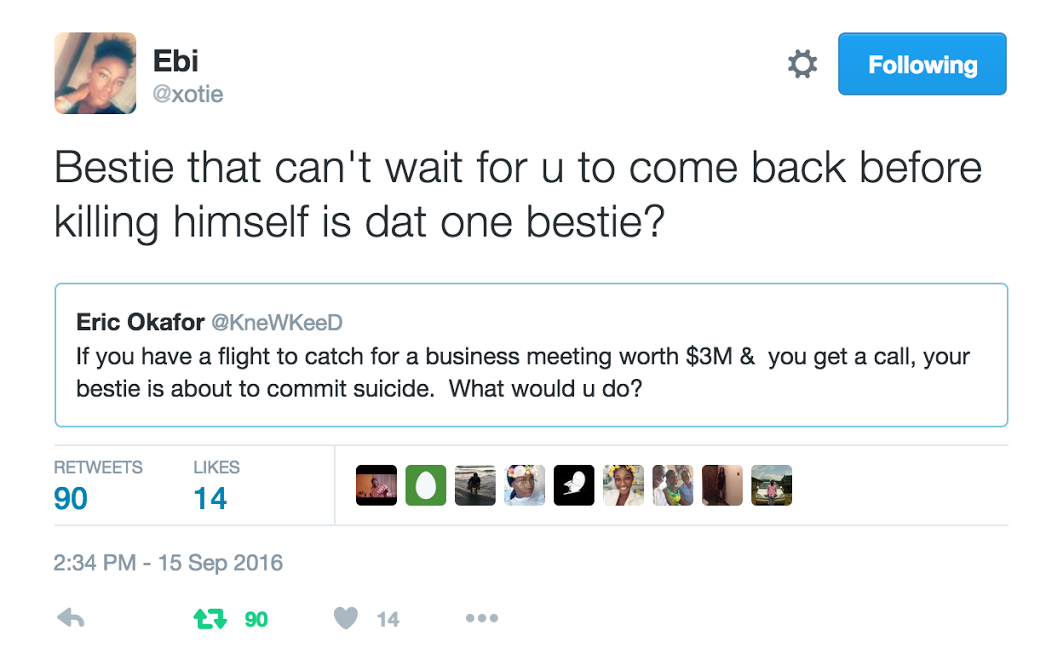Click the green egg default avatar
The width and height of the screenshot is (1046, 659).
(x=426, y=485)
